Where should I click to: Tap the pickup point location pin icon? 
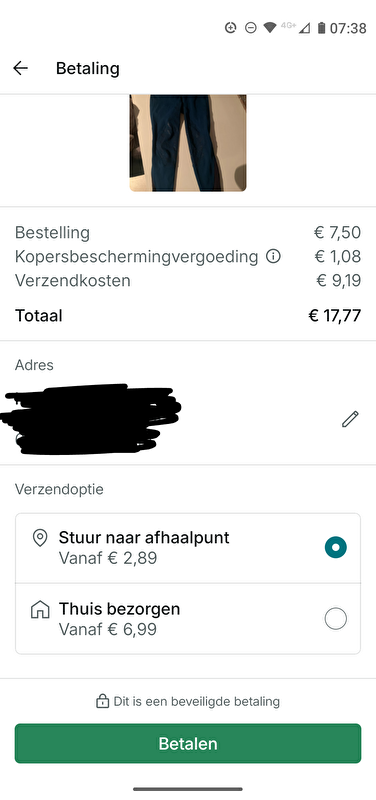coord(40,538)
